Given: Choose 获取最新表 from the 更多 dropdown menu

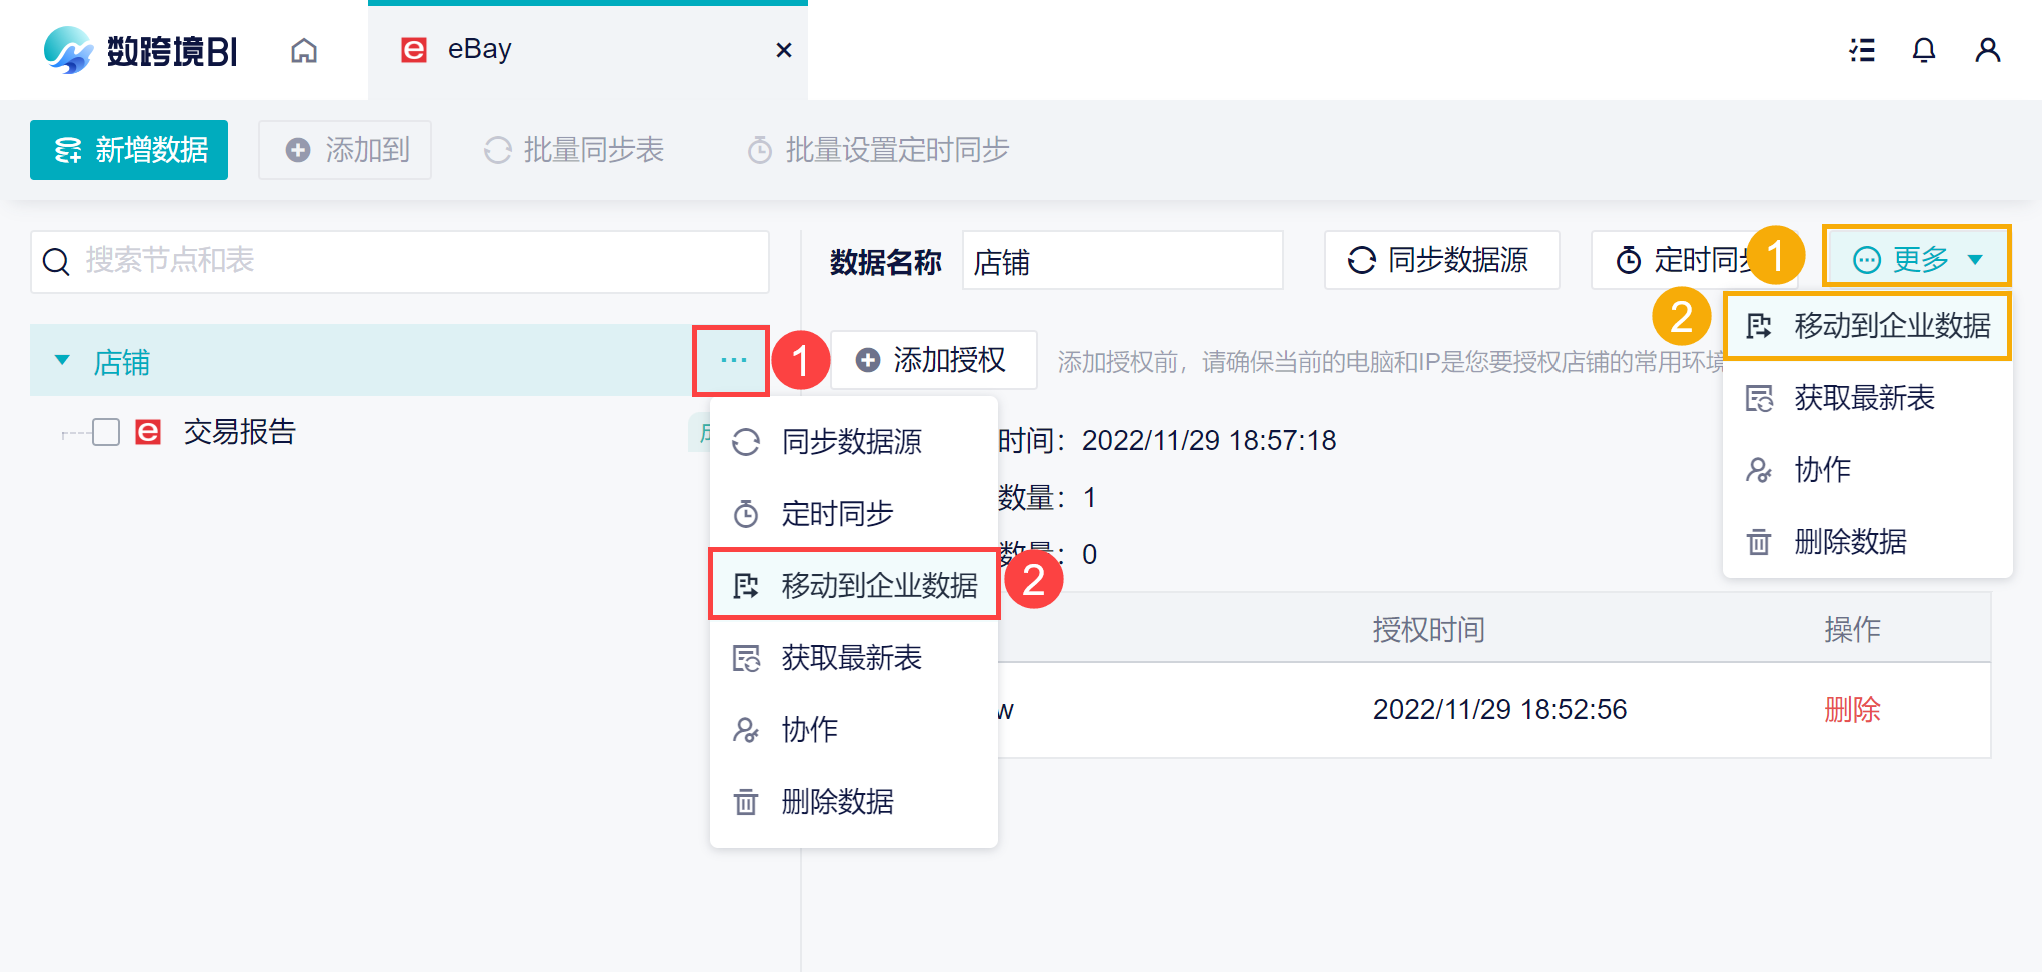Looking at the screenshot, I should (x=1864, y=398).
